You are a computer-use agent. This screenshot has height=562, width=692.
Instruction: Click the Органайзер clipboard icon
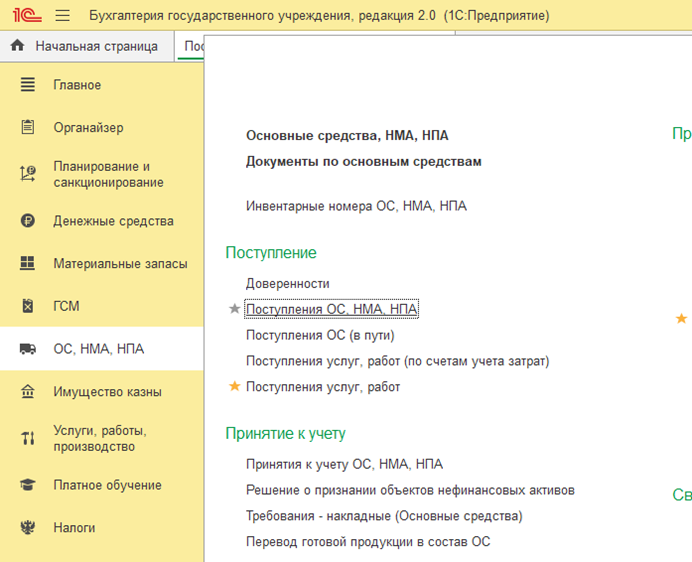pyautogui.click(x=27, y=127)
